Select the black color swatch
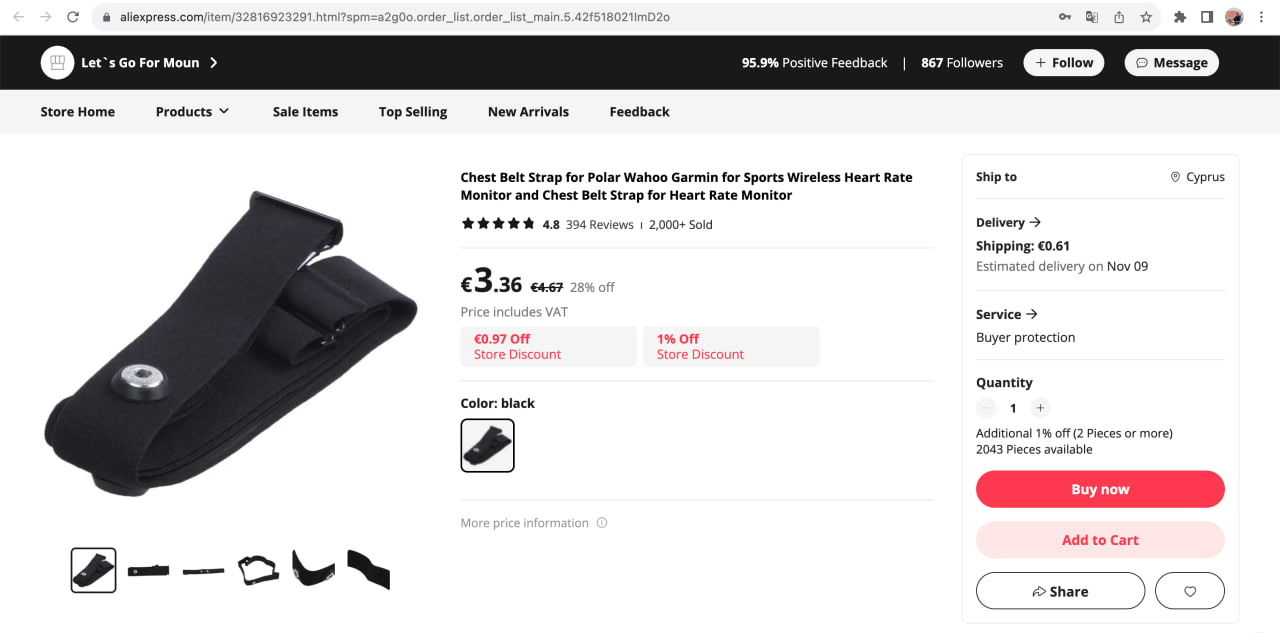Image resolution: width=1280 pixels, height=633 pixels. tap(487, 445)
